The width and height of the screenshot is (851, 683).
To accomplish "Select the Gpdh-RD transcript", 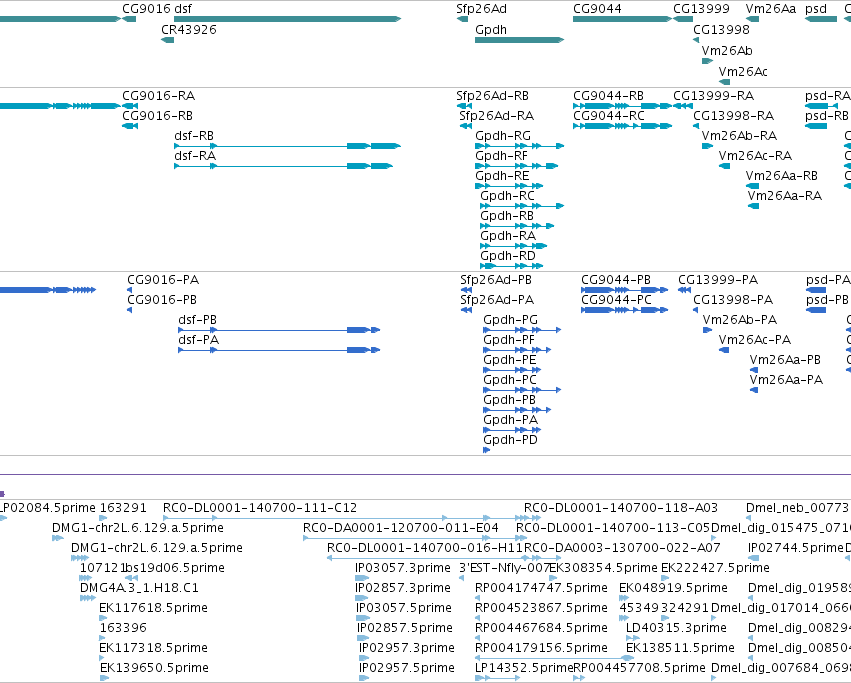I will pos(508,256).
